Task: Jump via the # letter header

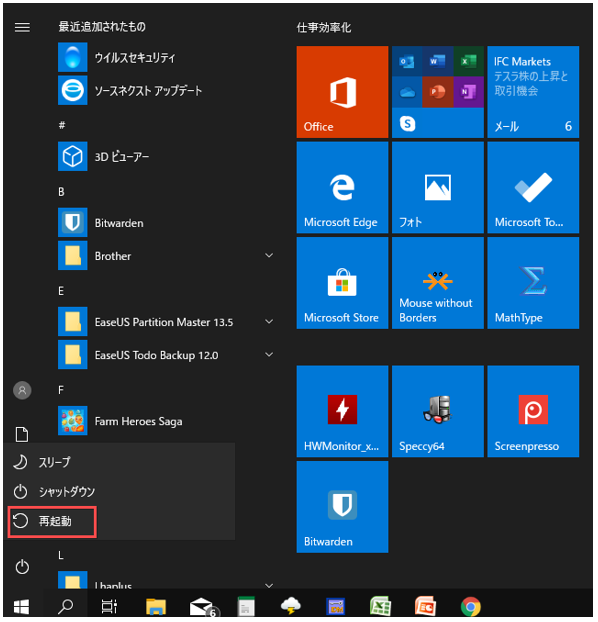Action: pyautogui.click(x=62, y=125)
